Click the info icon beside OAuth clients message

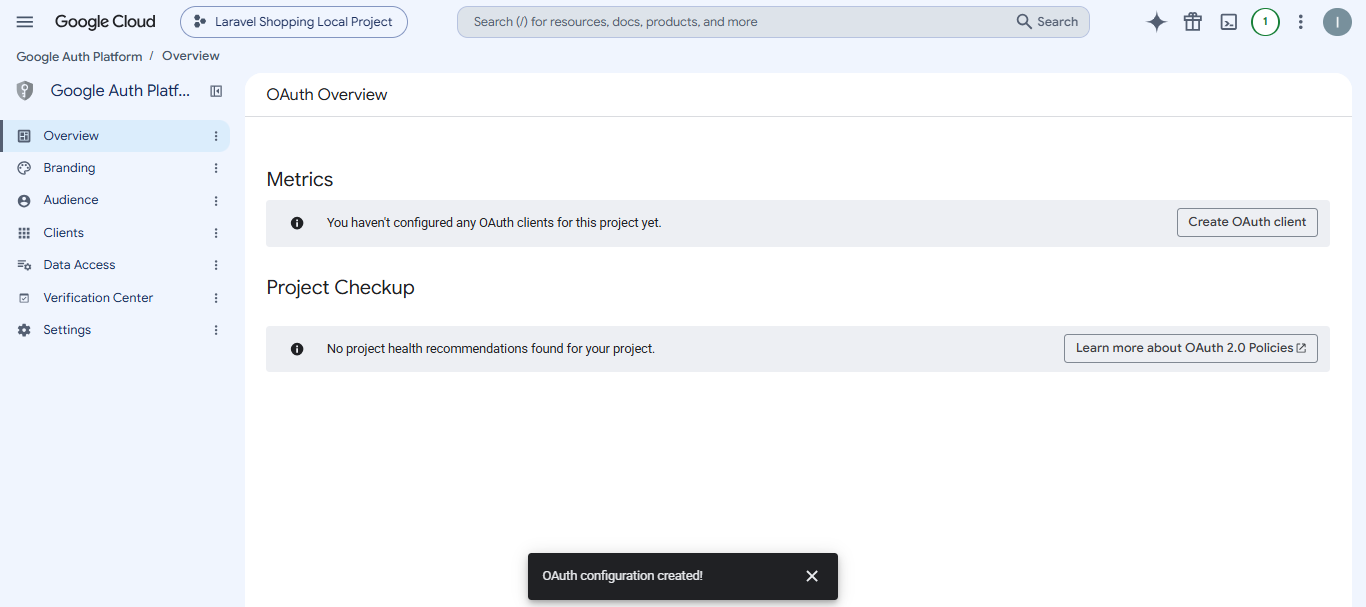[x=297, y=223]
